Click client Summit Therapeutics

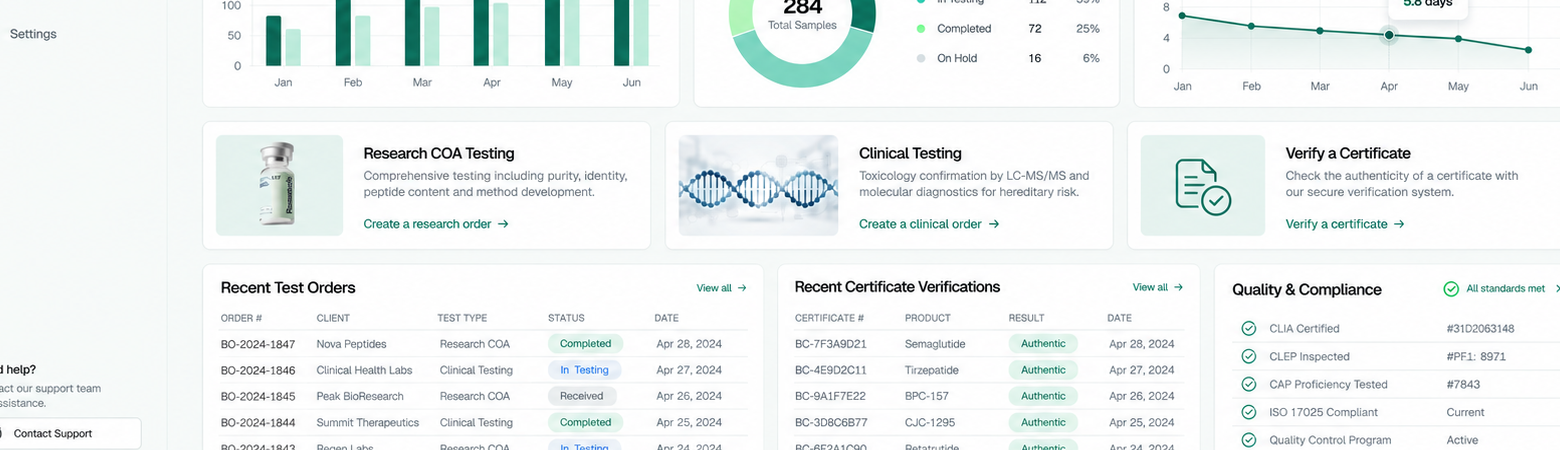click(x=367, y=422)
